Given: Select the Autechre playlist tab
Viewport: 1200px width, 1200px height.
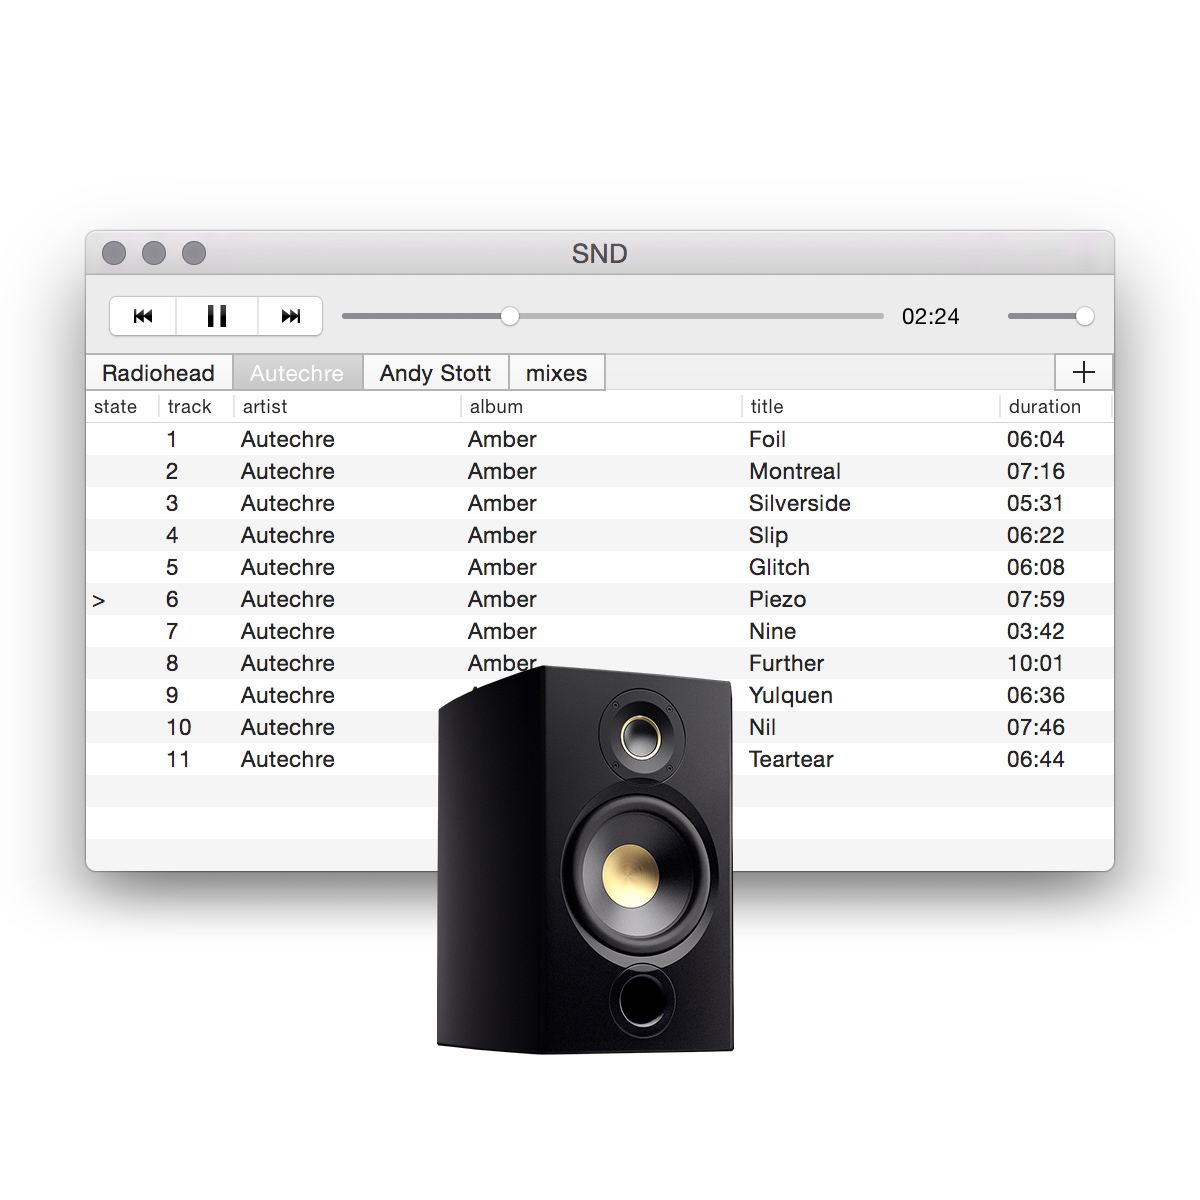Looking at the screenshot, I should [x=297, y=373].
